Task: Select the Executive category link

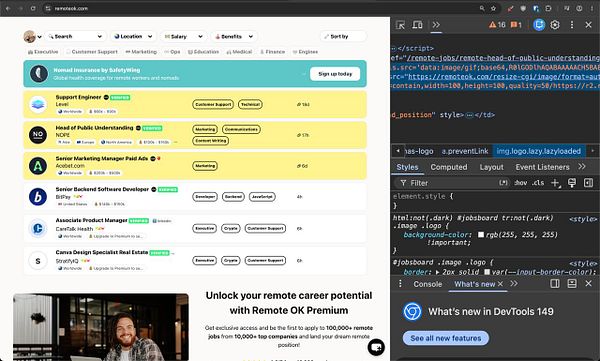Action: click(x=43, y=52)
